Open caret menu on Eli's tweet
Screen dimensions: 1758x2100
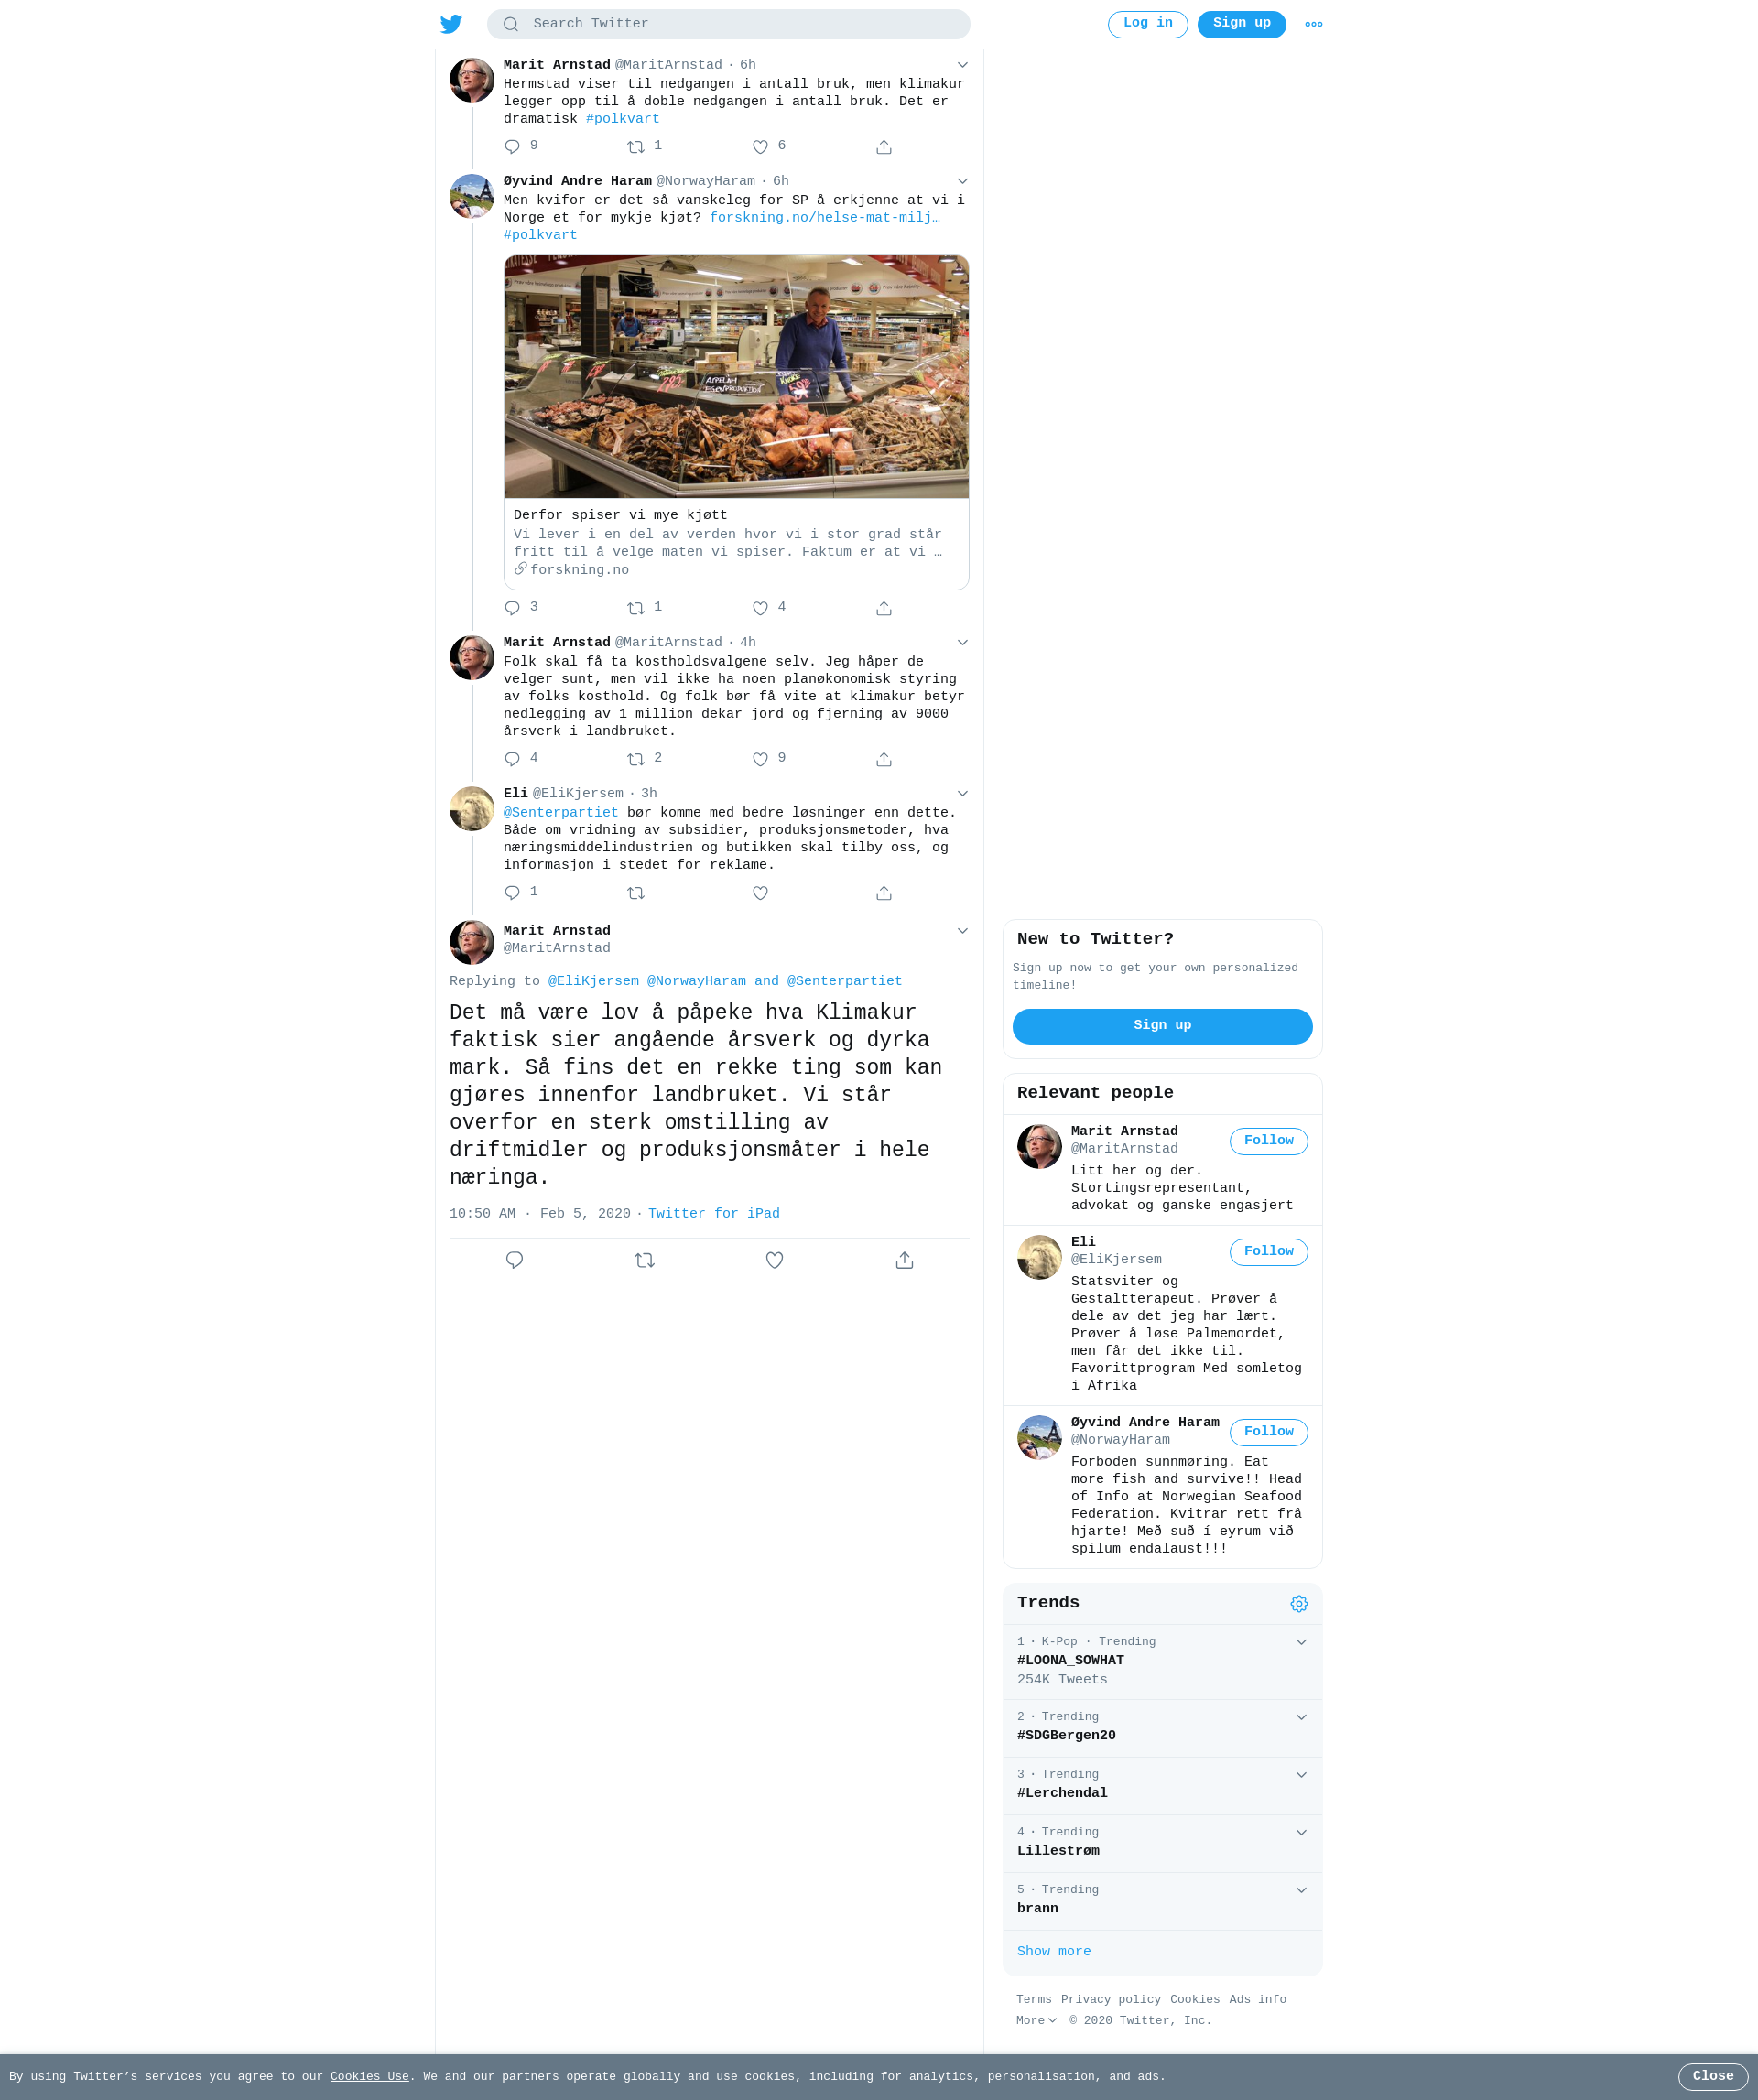tap(962, 794)
